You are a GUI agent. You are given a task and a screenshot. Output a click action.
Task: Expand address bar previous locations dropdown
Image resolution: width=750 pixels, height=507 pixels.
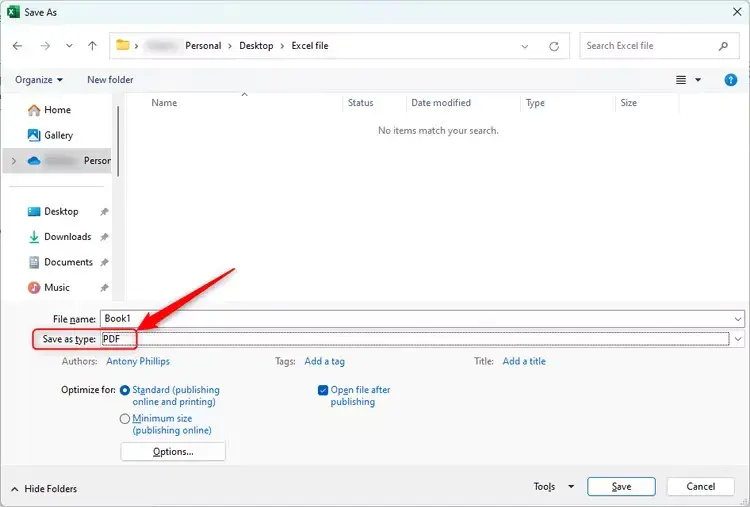(525, 46)
